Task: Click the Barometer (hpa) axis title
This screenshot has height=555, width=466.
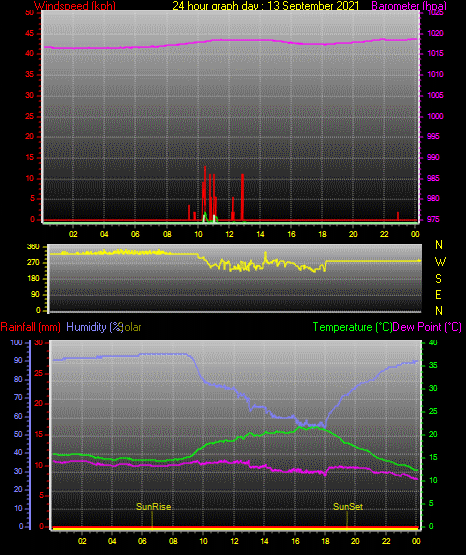Action: 409,6
